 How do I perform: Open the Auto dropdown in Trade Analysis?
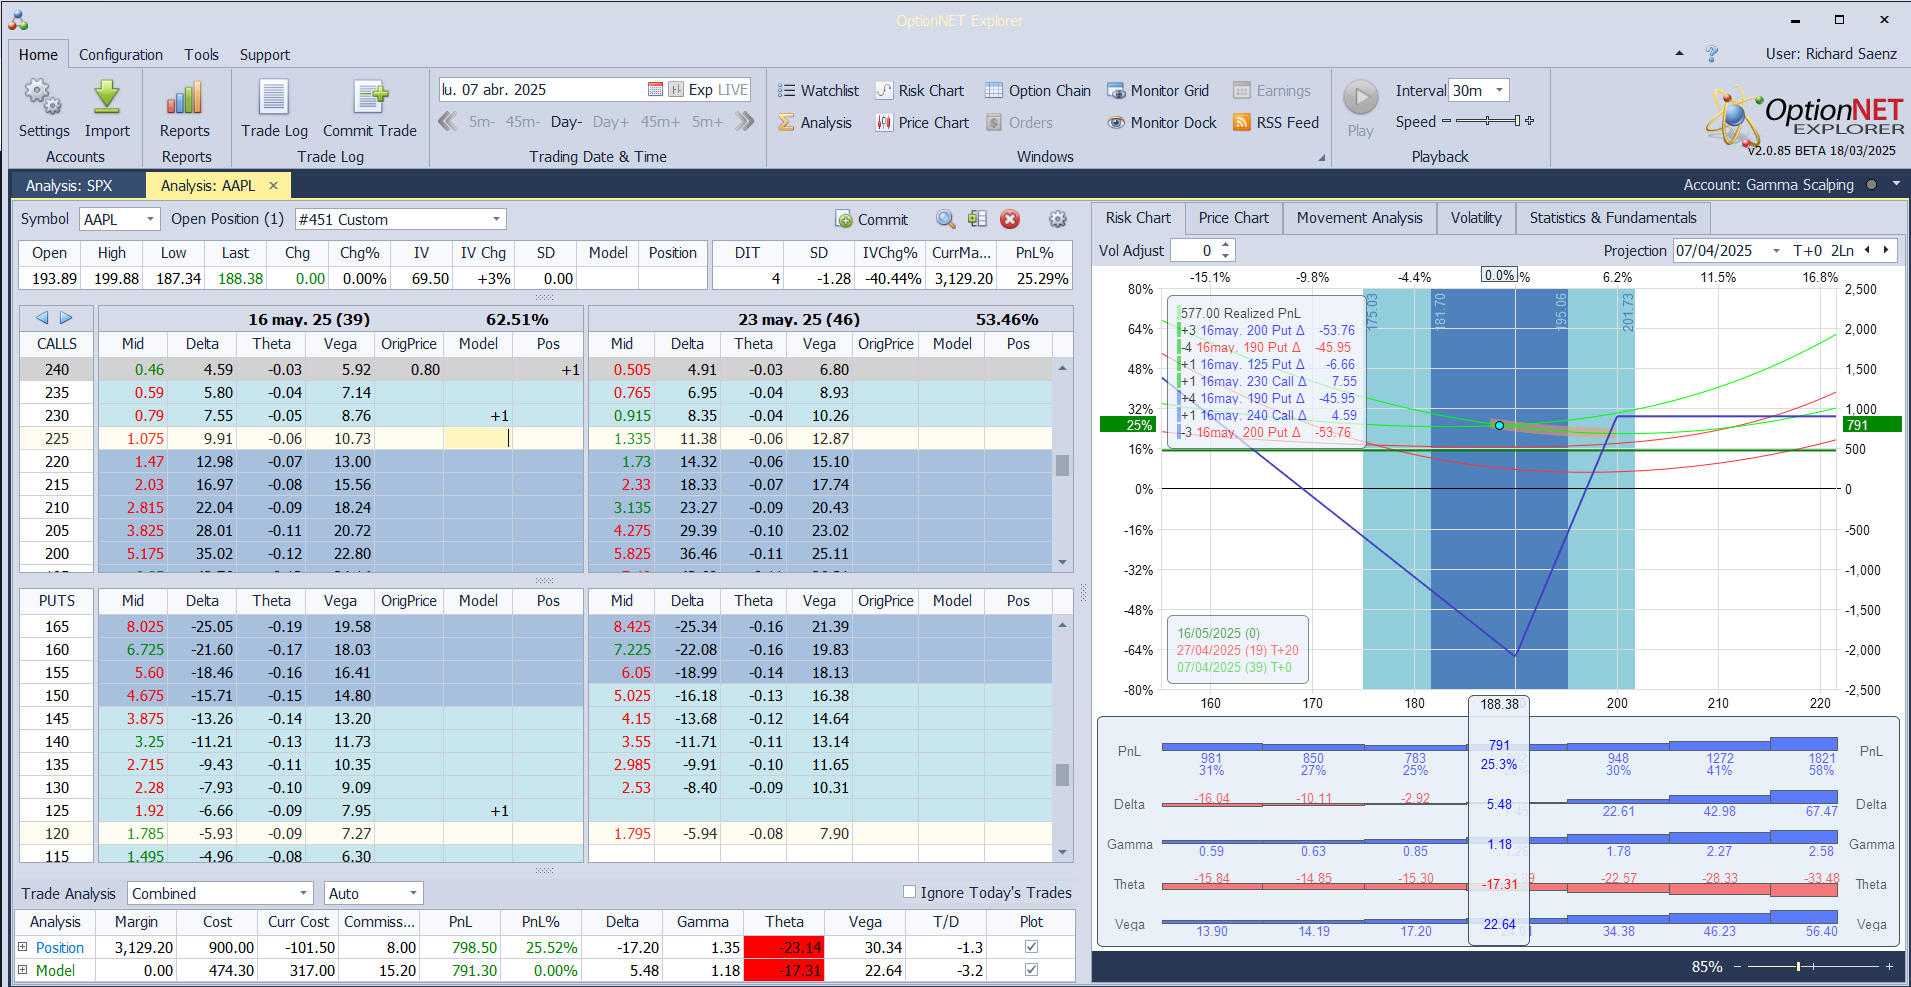412,893
